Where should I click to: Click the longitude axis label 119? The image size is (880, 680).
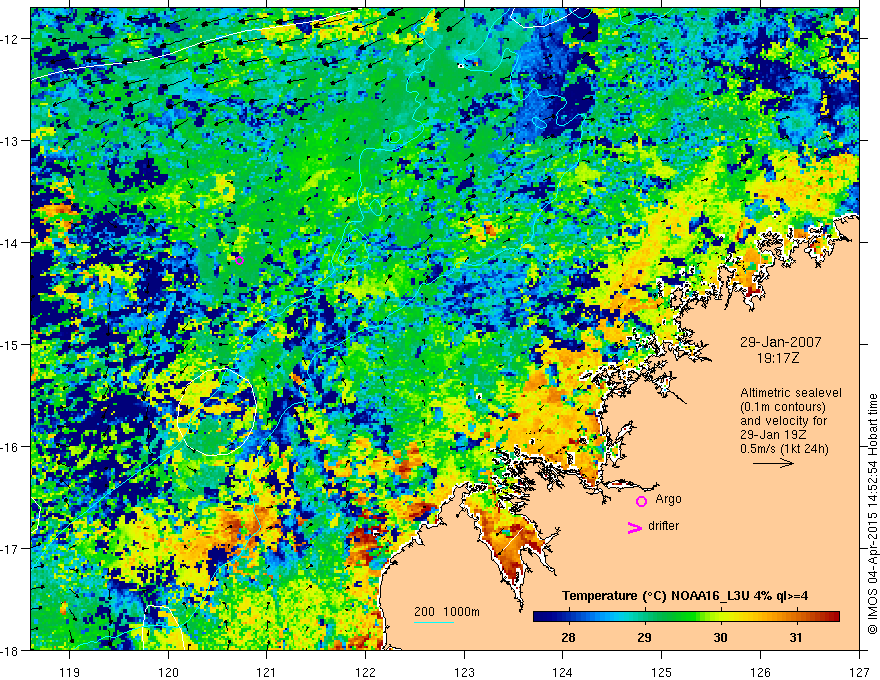pos(70,672)
